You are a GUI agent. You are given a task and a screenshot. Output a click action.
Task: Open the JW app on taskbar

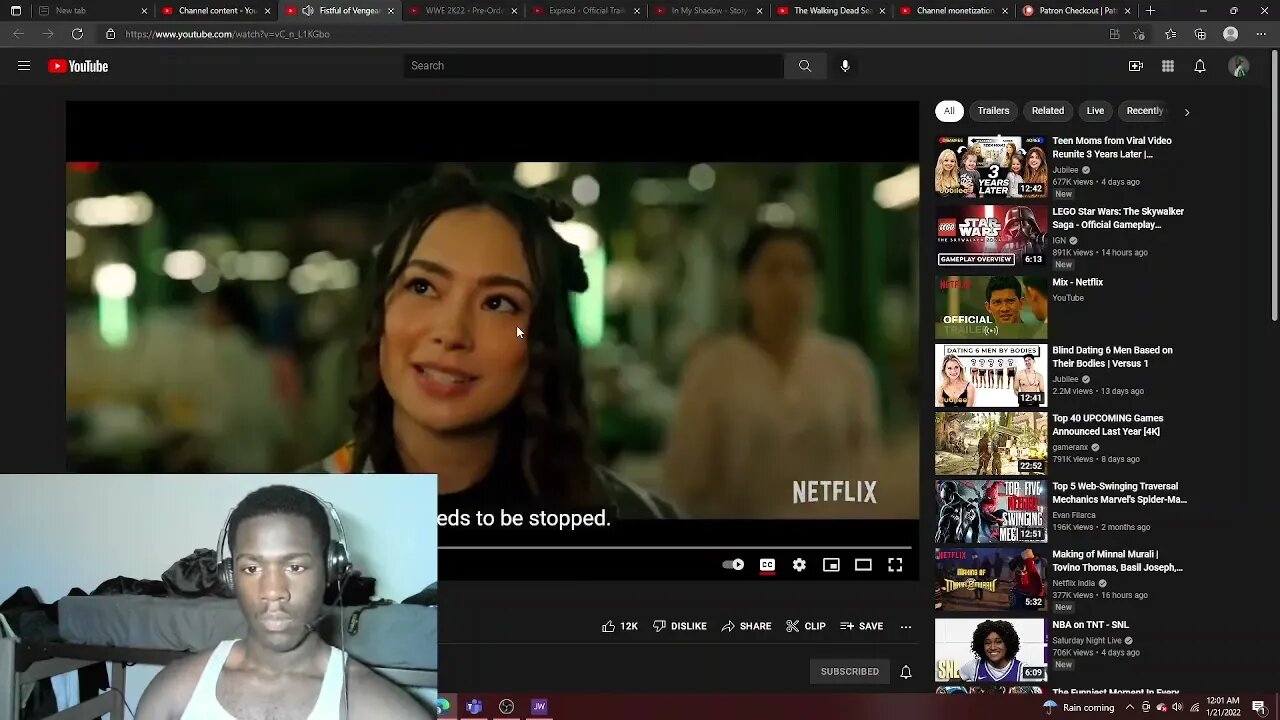pyautogui.click(x=539, y=707)
